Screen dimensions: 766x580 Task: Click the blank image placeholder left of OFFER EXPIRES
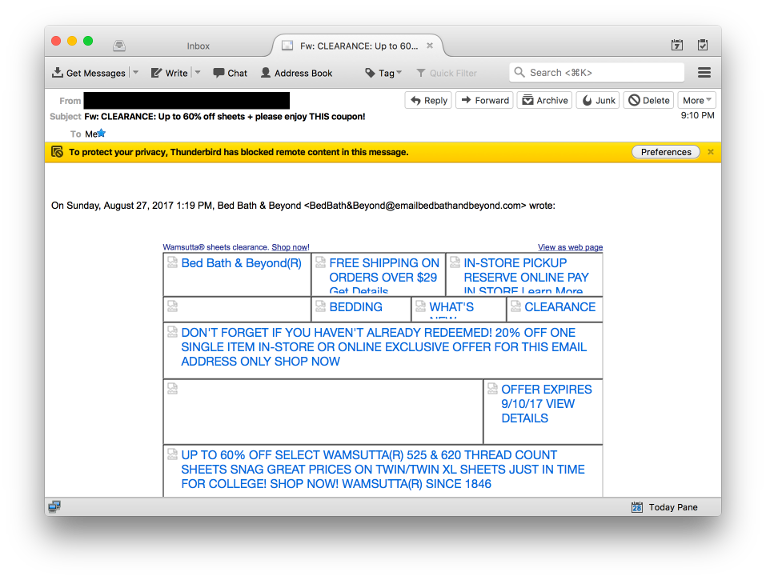tap(172, 388)
